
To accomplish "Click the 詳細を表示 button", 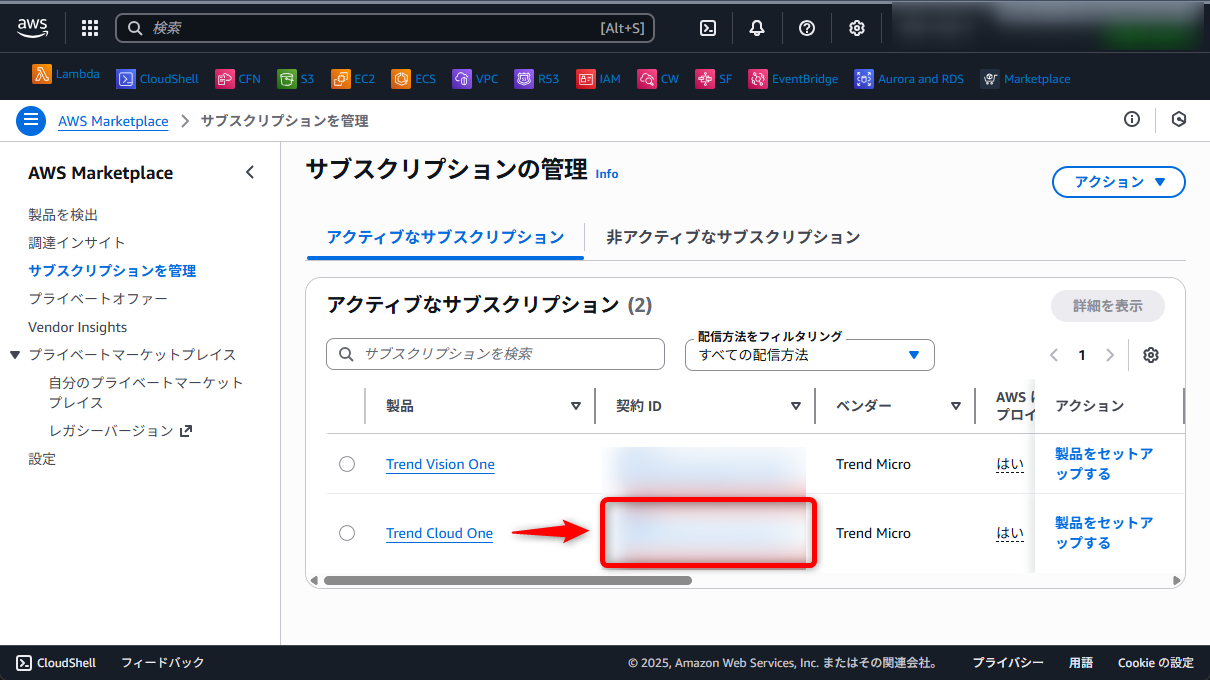I will pyautogui.click(x=1107, y=306).
